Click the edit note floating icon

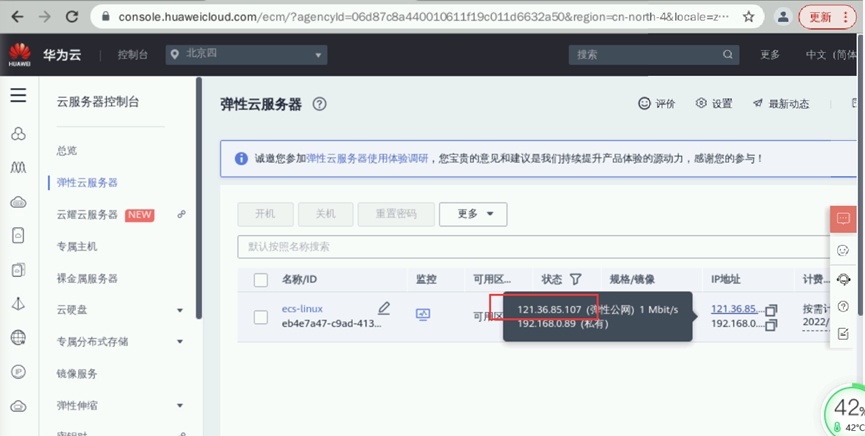843,333
